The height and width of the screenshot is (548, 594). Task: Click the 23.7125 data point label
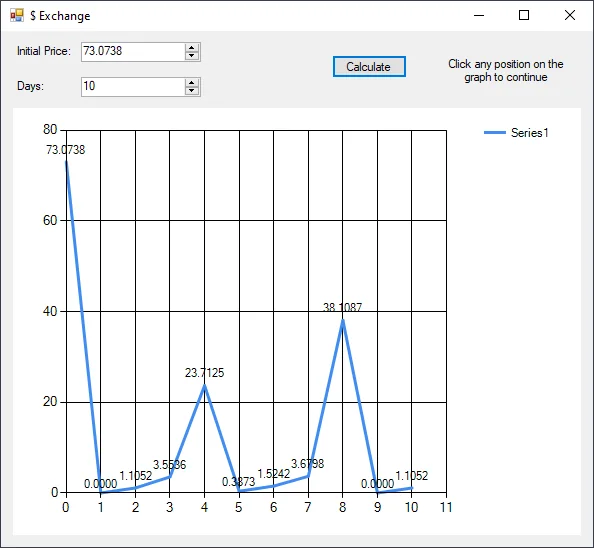(x=204, y=373)
